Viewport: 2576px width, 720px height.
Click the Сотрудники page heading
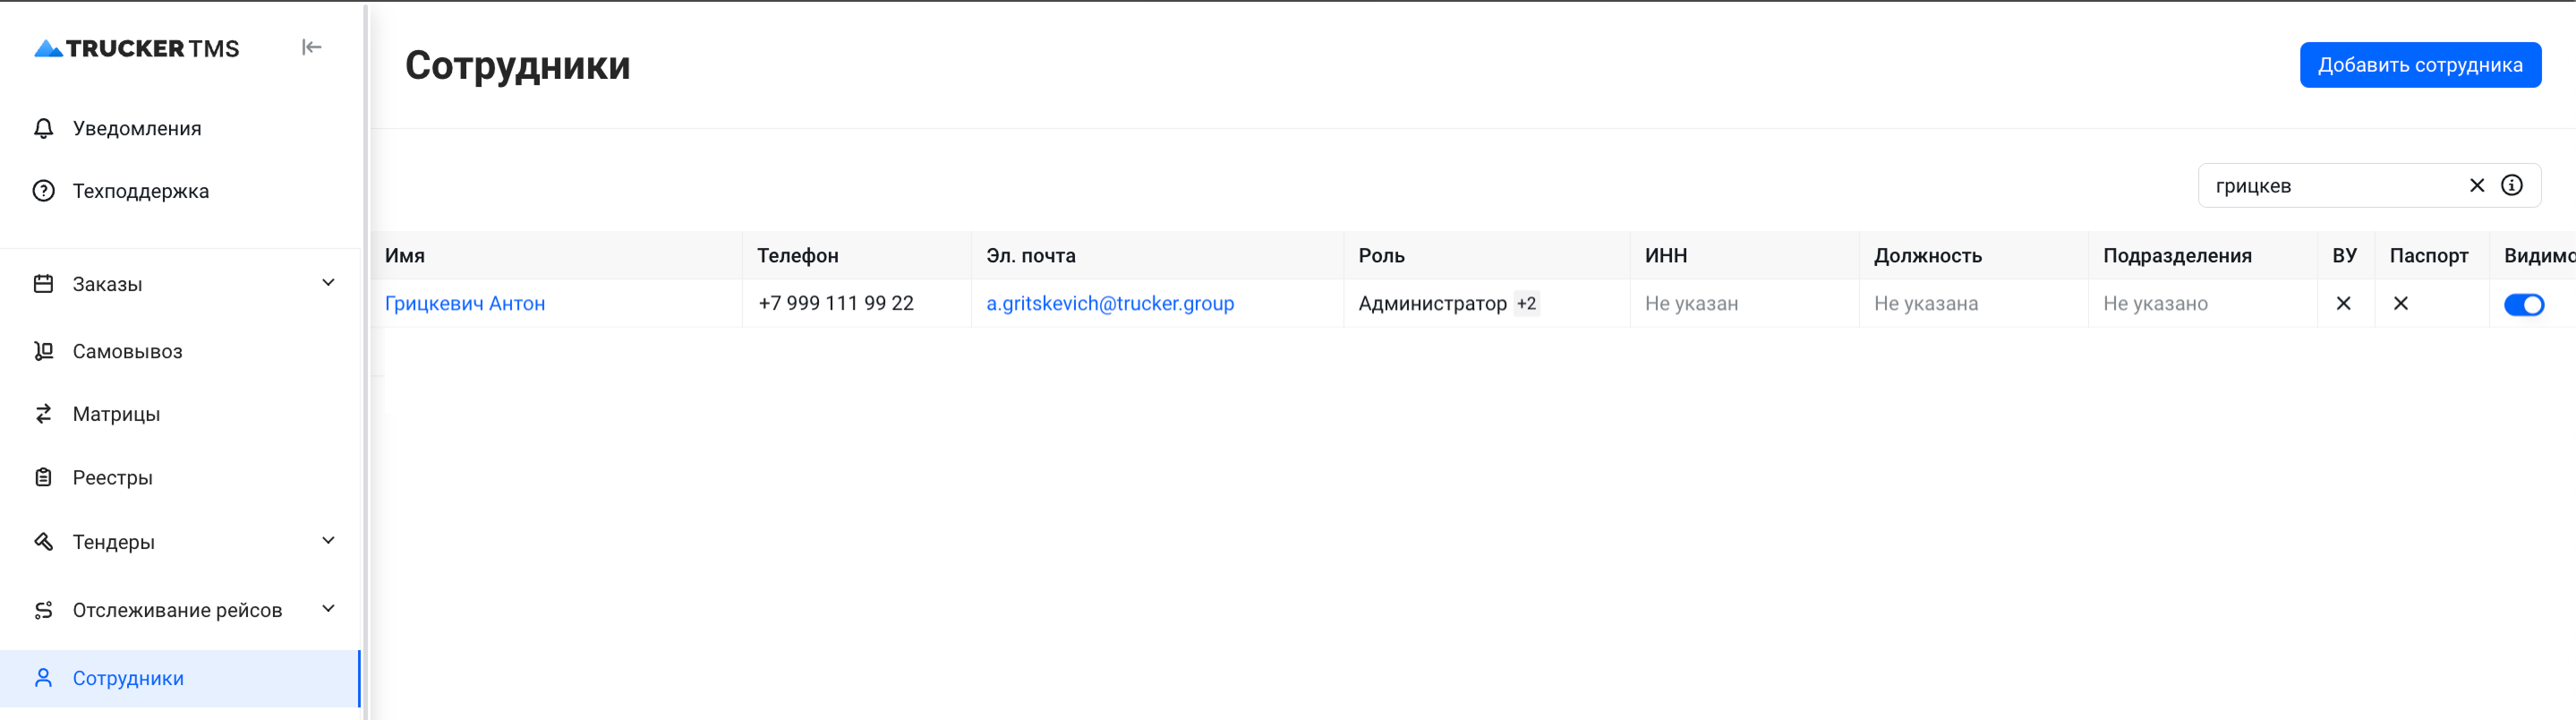[518, 65]
